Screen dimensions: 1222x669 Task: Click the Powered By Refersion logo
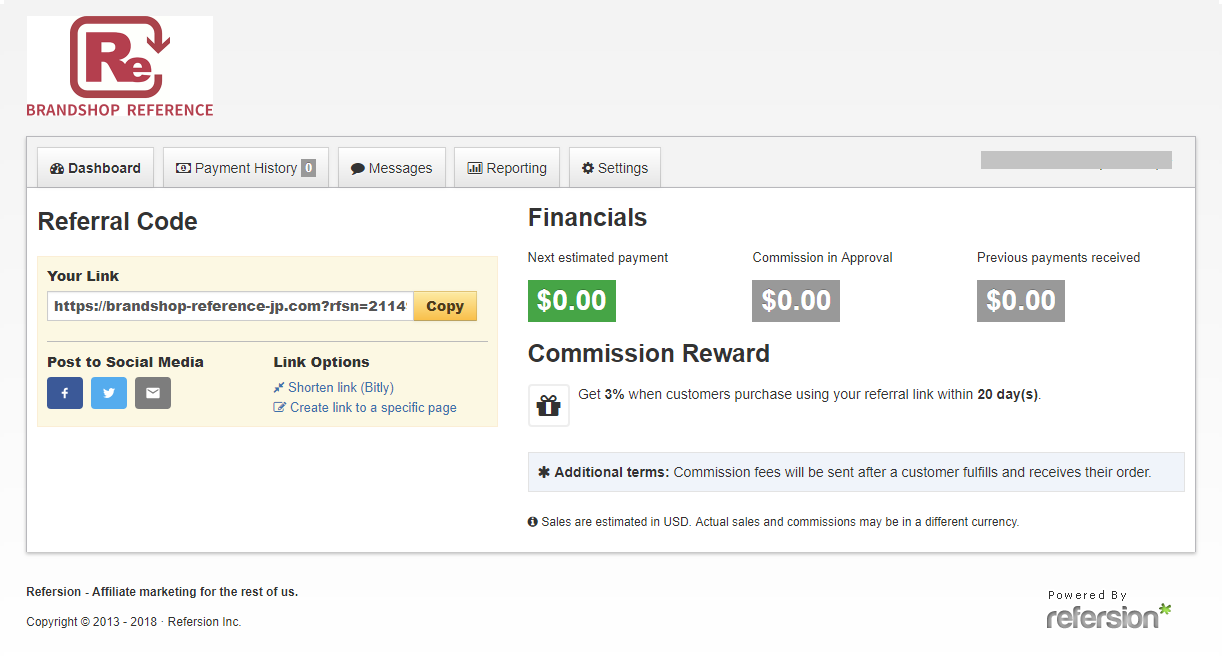coord(1108,608)
